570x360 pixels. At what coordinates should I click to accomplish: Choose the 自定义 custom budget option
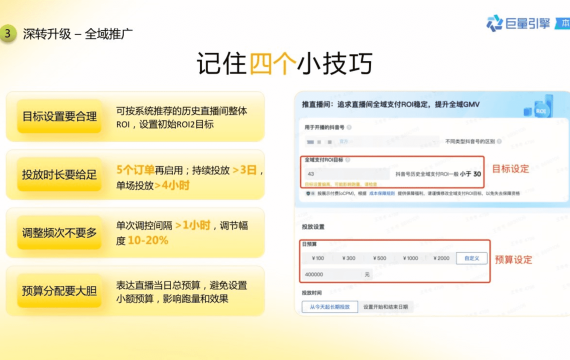tap(471, 259)
